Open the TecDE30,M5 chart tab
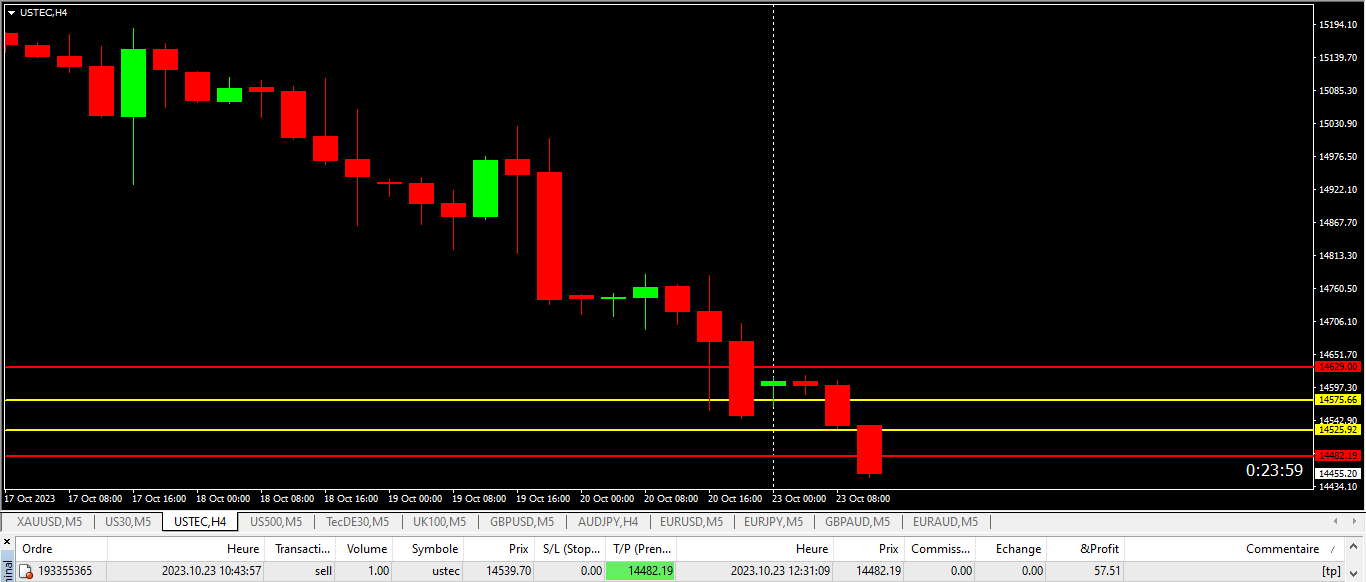 358,522
